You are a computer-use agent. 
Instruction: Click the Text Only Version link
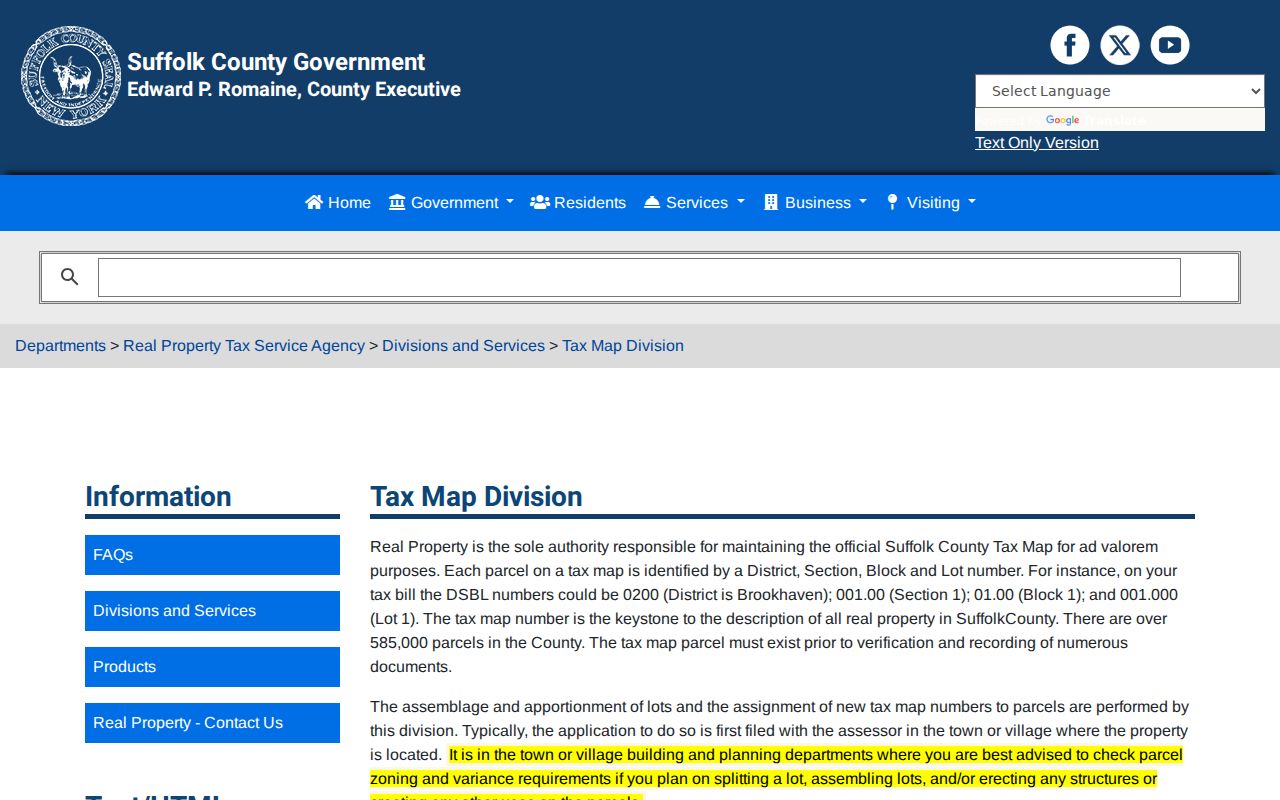[1037, 142]
